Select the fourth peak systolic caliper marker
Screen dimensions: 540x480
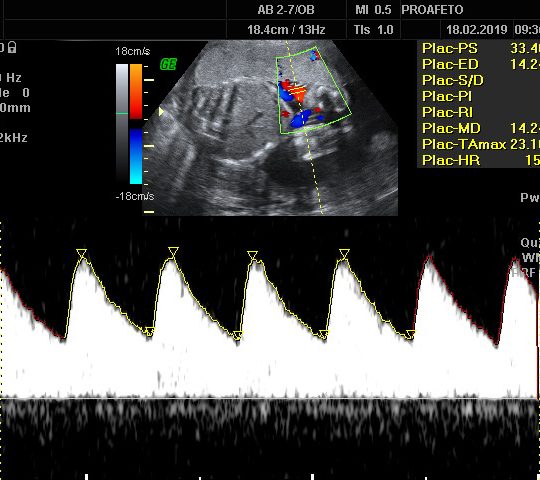[x=344, y=253]
